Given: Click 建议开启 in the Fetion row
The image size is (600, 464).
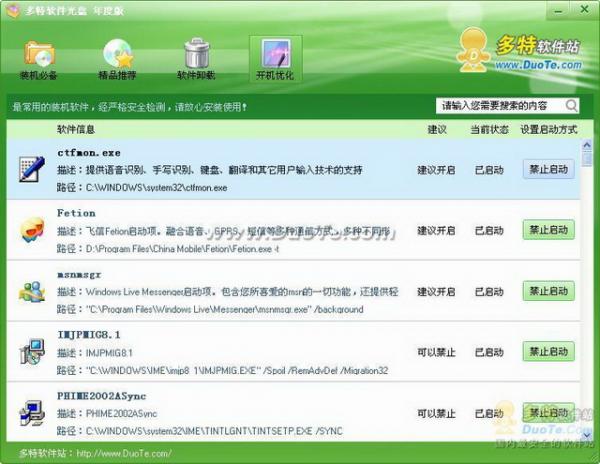Looking at the screenshot, I should [436, 231].
